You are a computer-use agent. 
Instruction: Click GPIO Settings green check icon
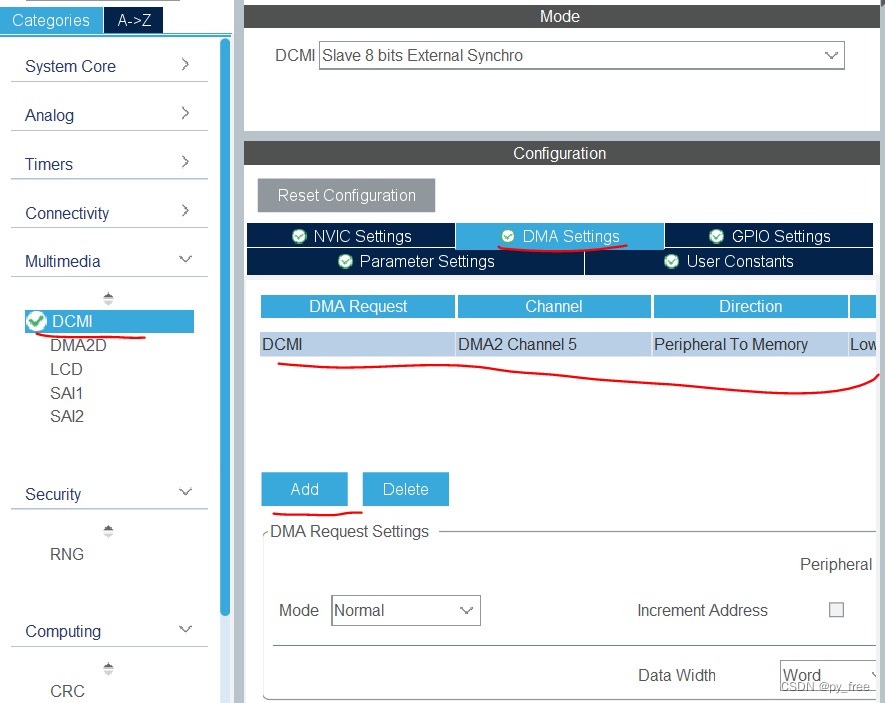717,236
